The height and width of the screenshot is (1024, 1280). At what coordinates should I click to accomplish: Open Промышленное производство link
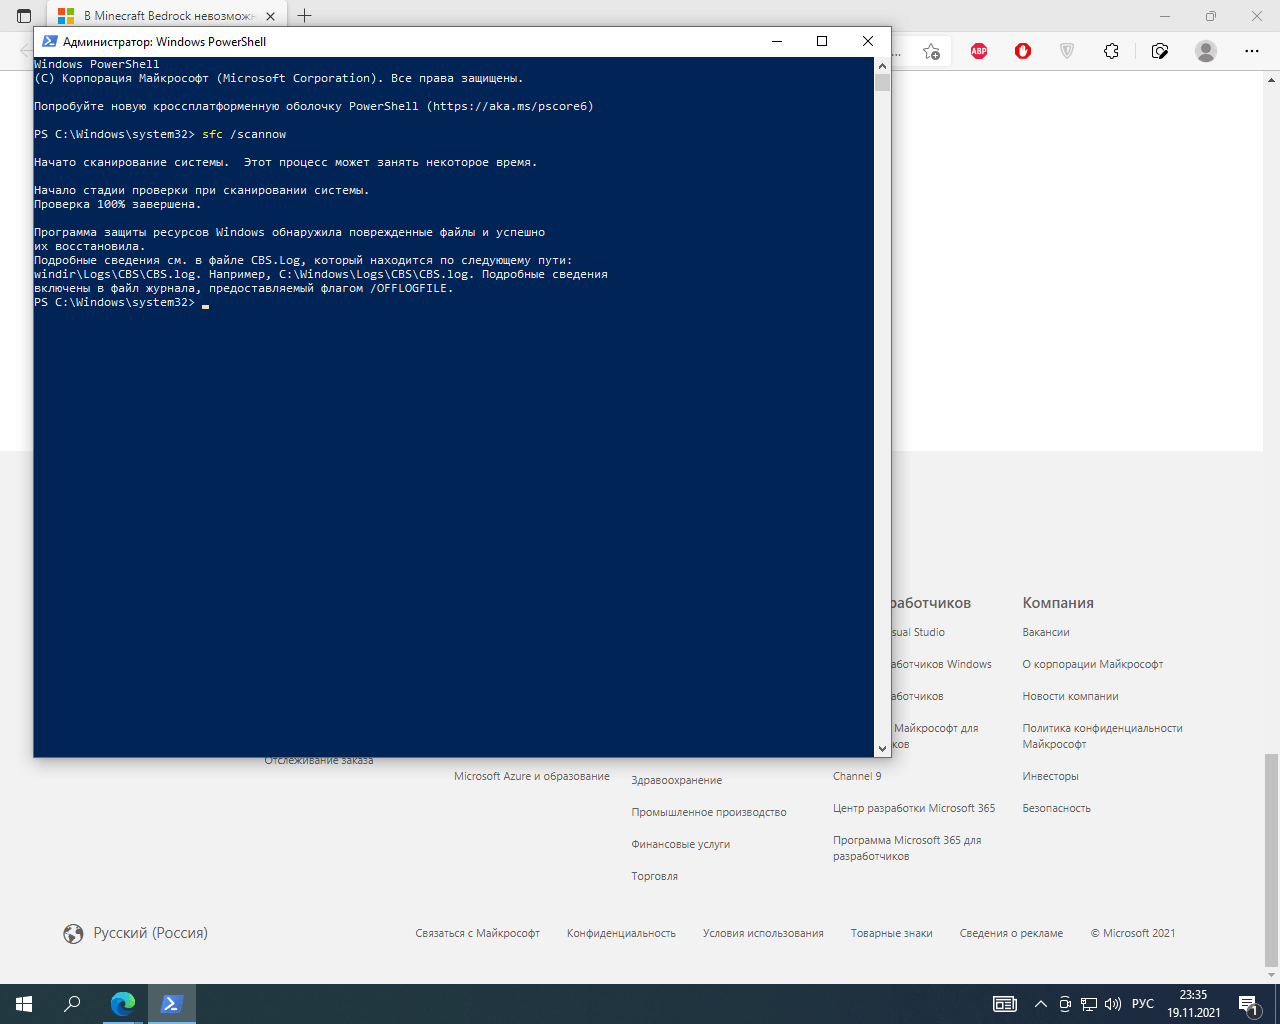709,812
